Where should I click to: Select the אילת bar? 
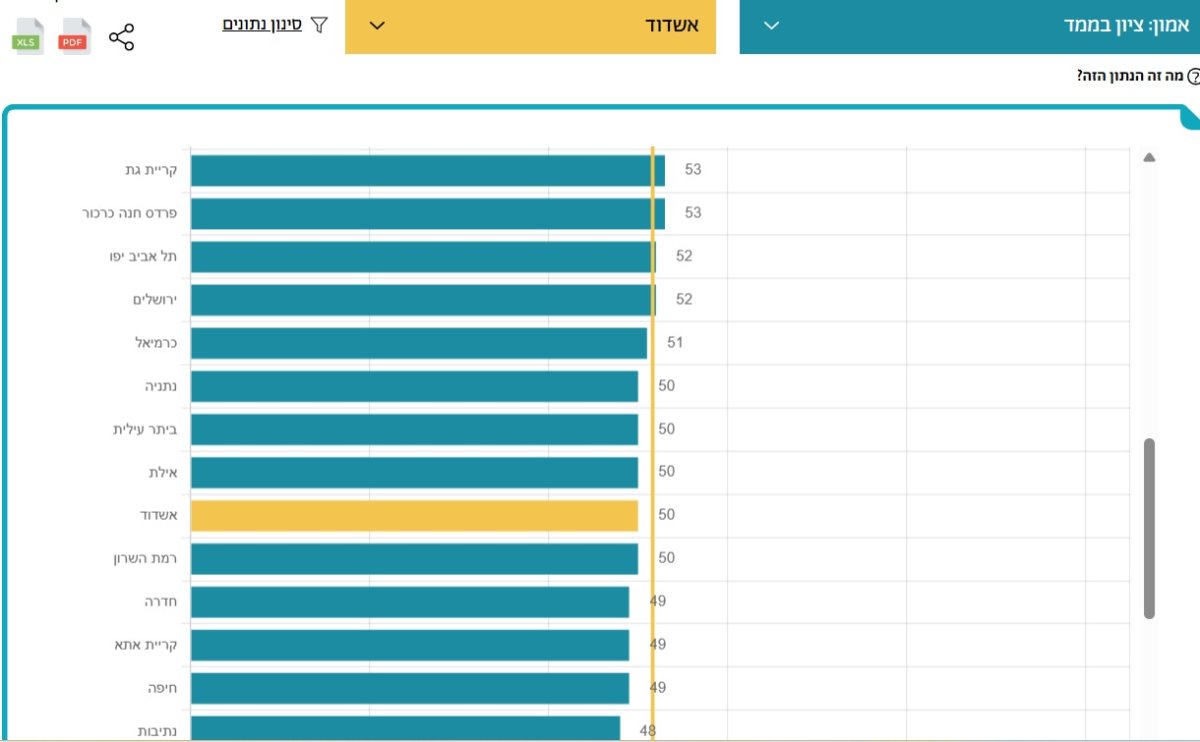point(414,472)
